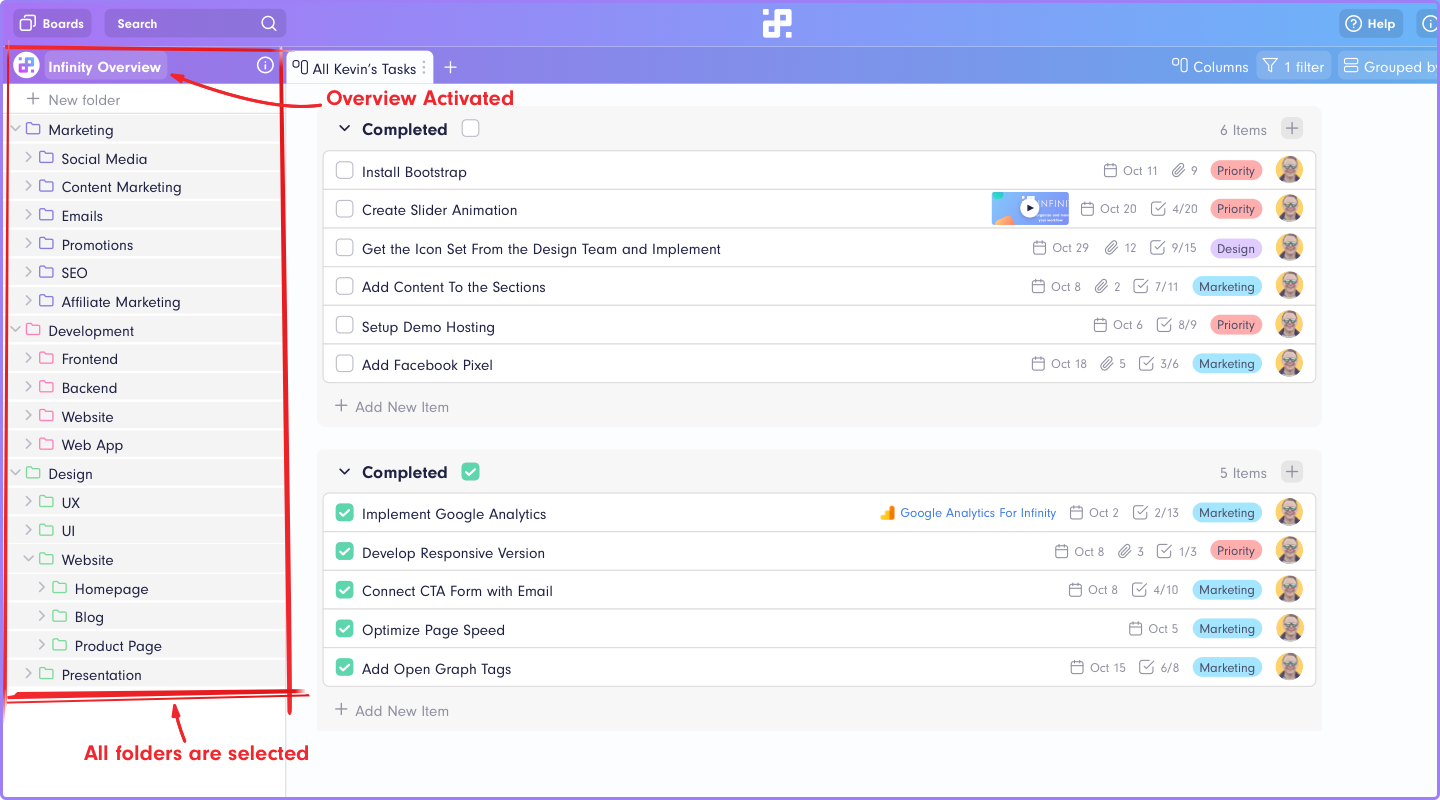
Task: Expand the Social Media folder
Action: point(29,158)
